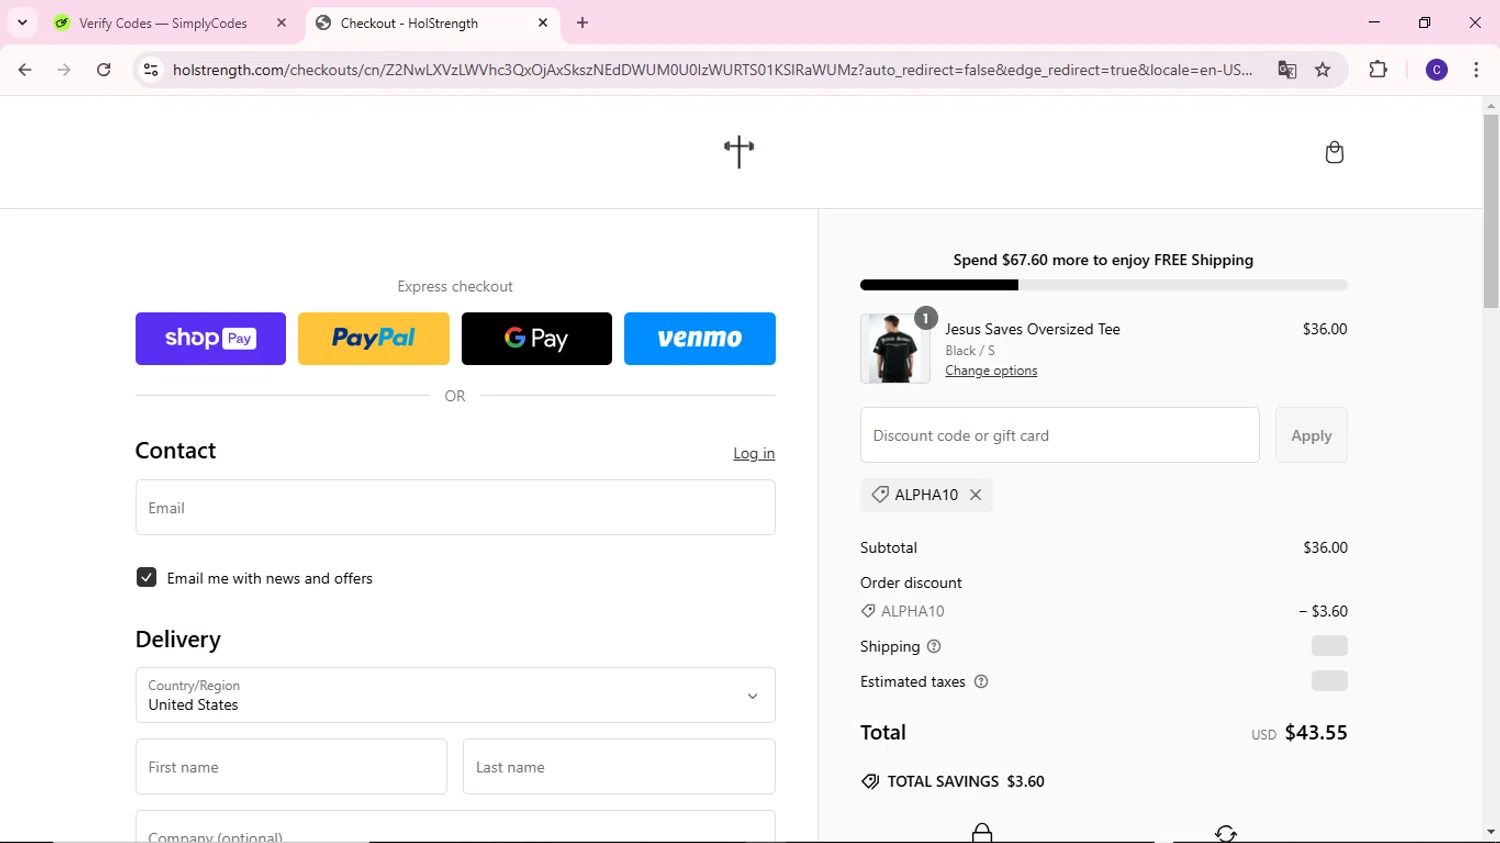
Task: Pay with PayPal
Action: (x=374, y=338)
